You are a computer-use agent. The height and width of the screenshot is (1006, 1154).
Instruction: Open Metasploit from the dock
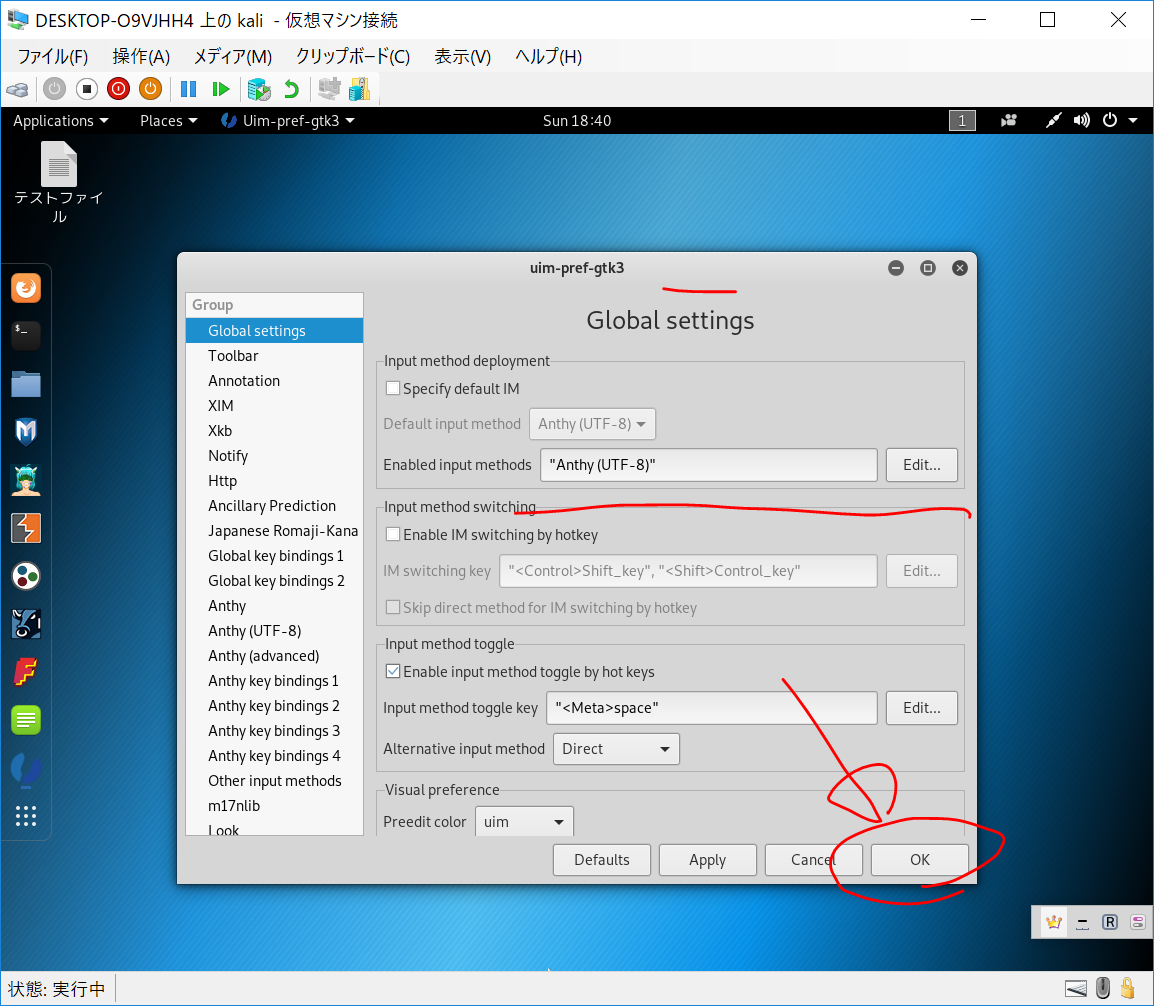(26, 431)
